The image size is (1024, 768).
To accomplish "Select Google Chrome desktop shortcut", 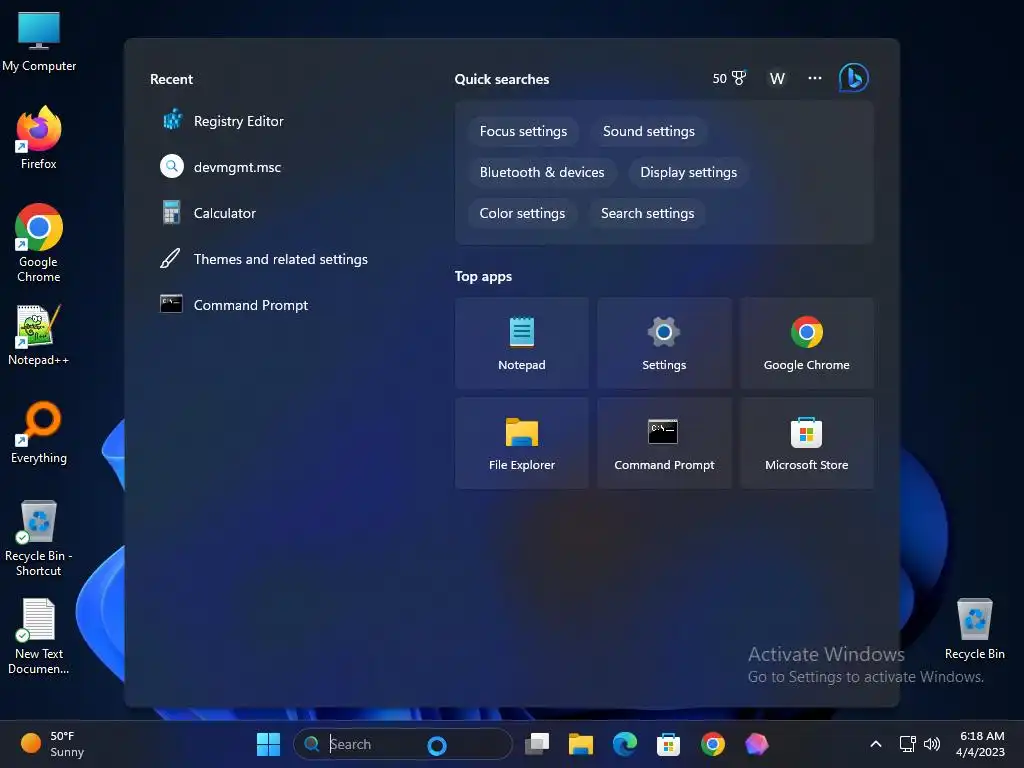I will [x=39, y=243].
